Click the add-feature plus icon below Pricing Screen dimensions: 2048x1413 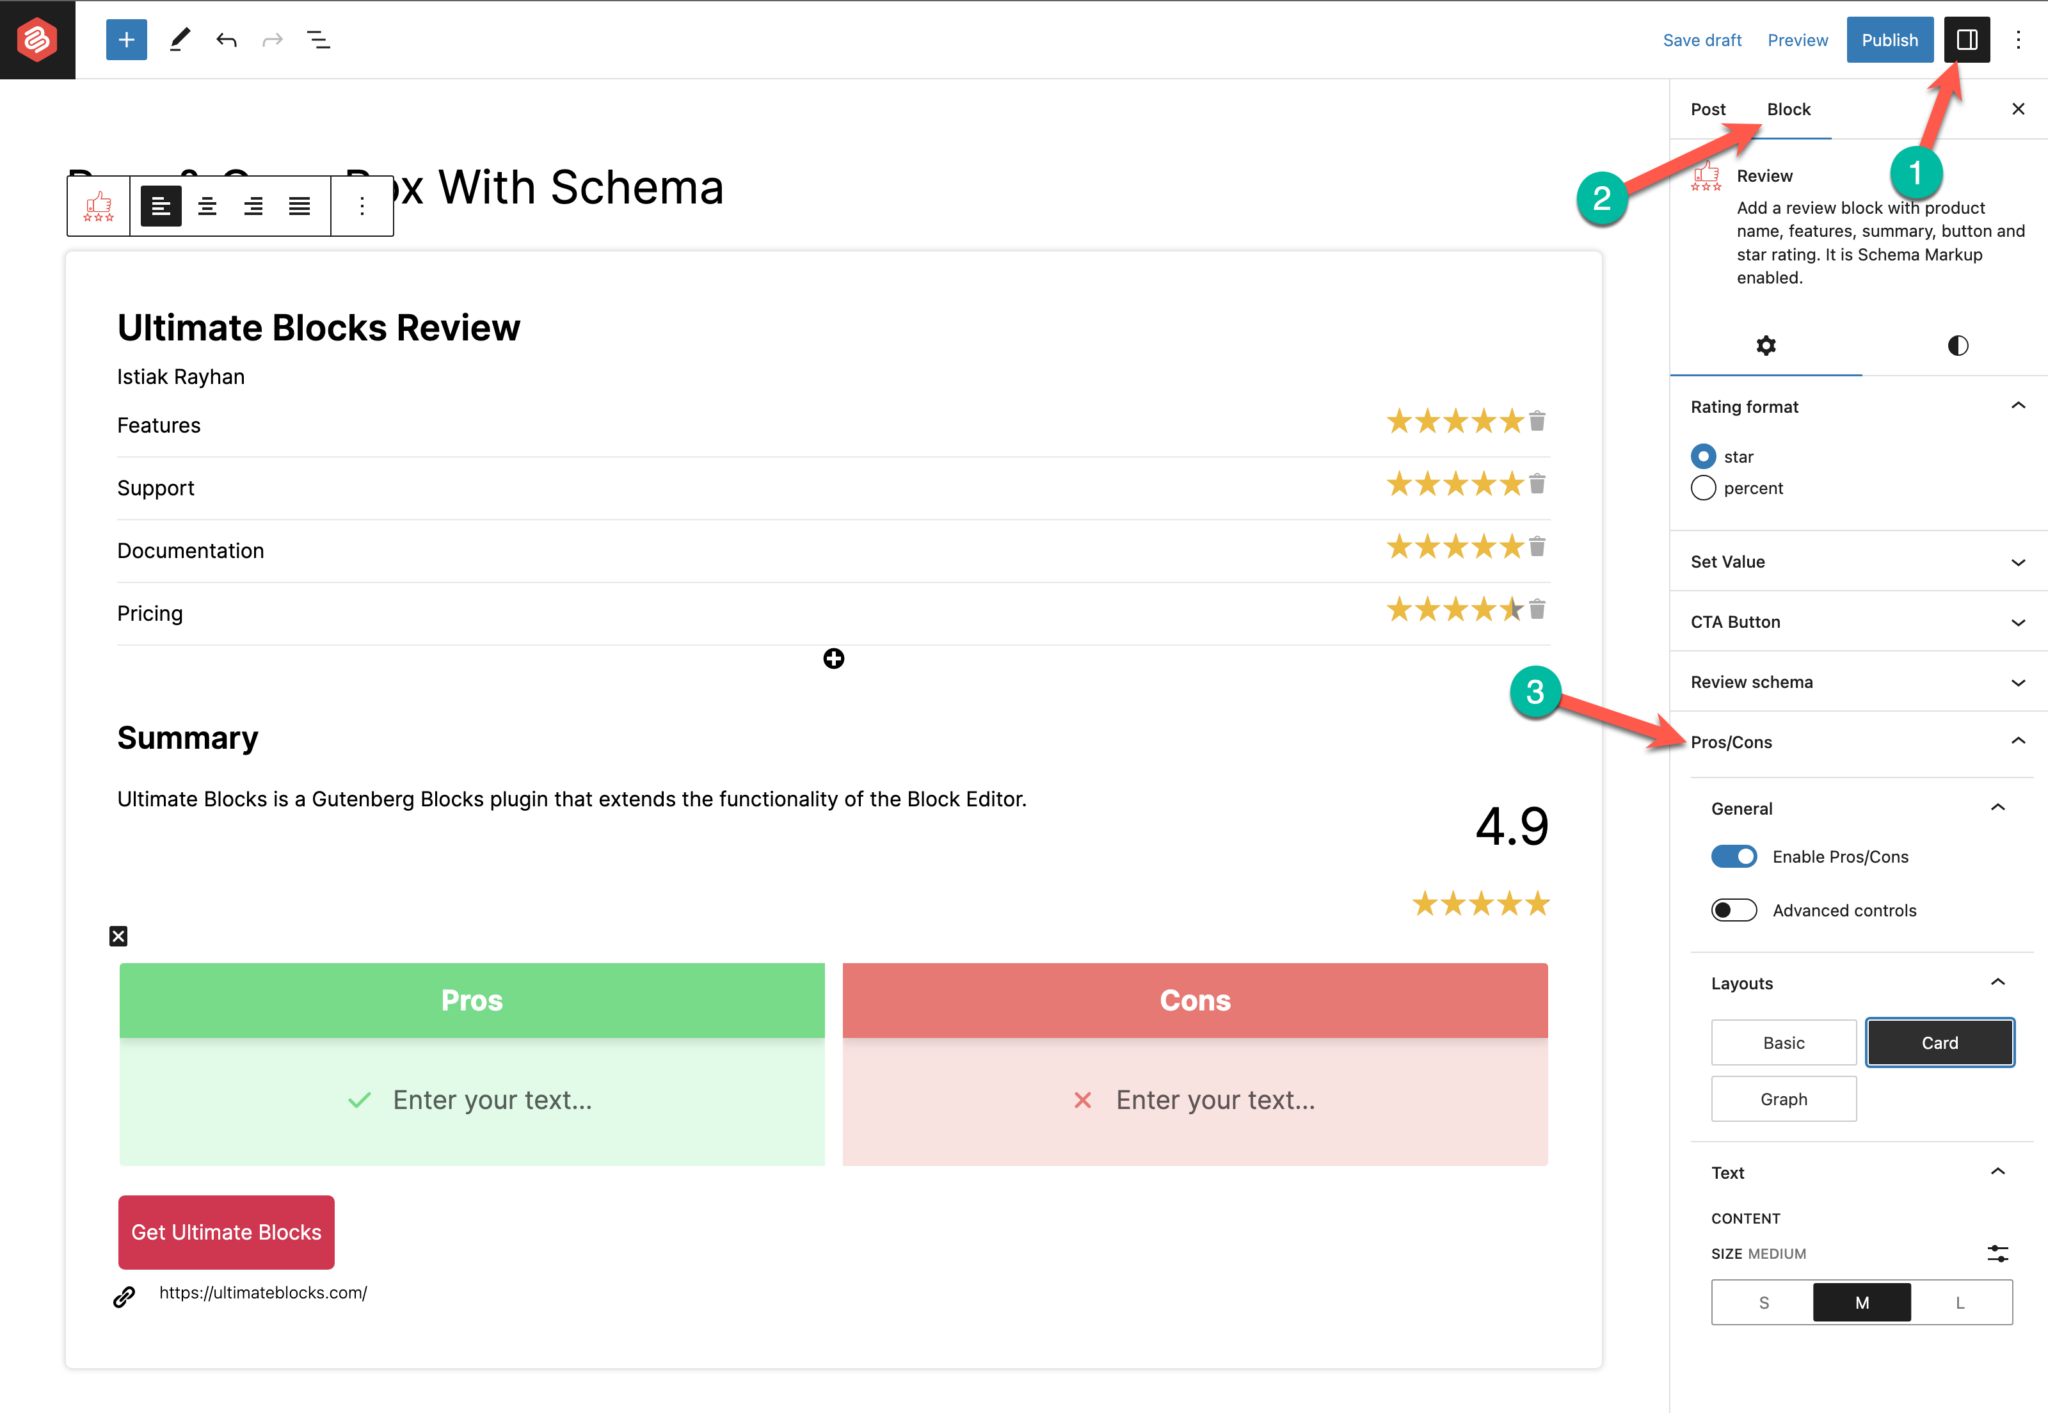tap(833, 658)
